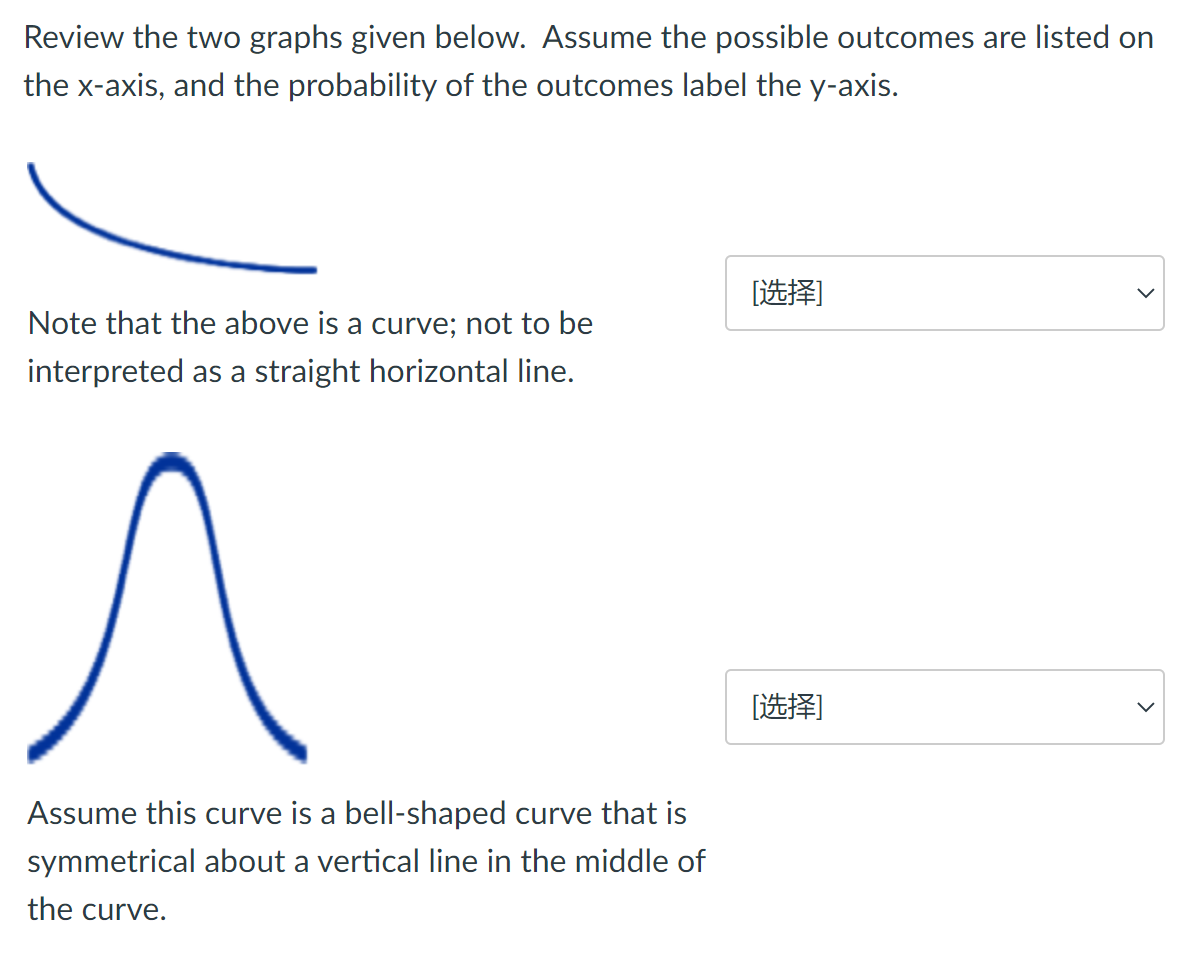This screenshot has width=1195, height=971.
Task: Click the note about the curve interpretation
Action: click(x=310, y=347)
